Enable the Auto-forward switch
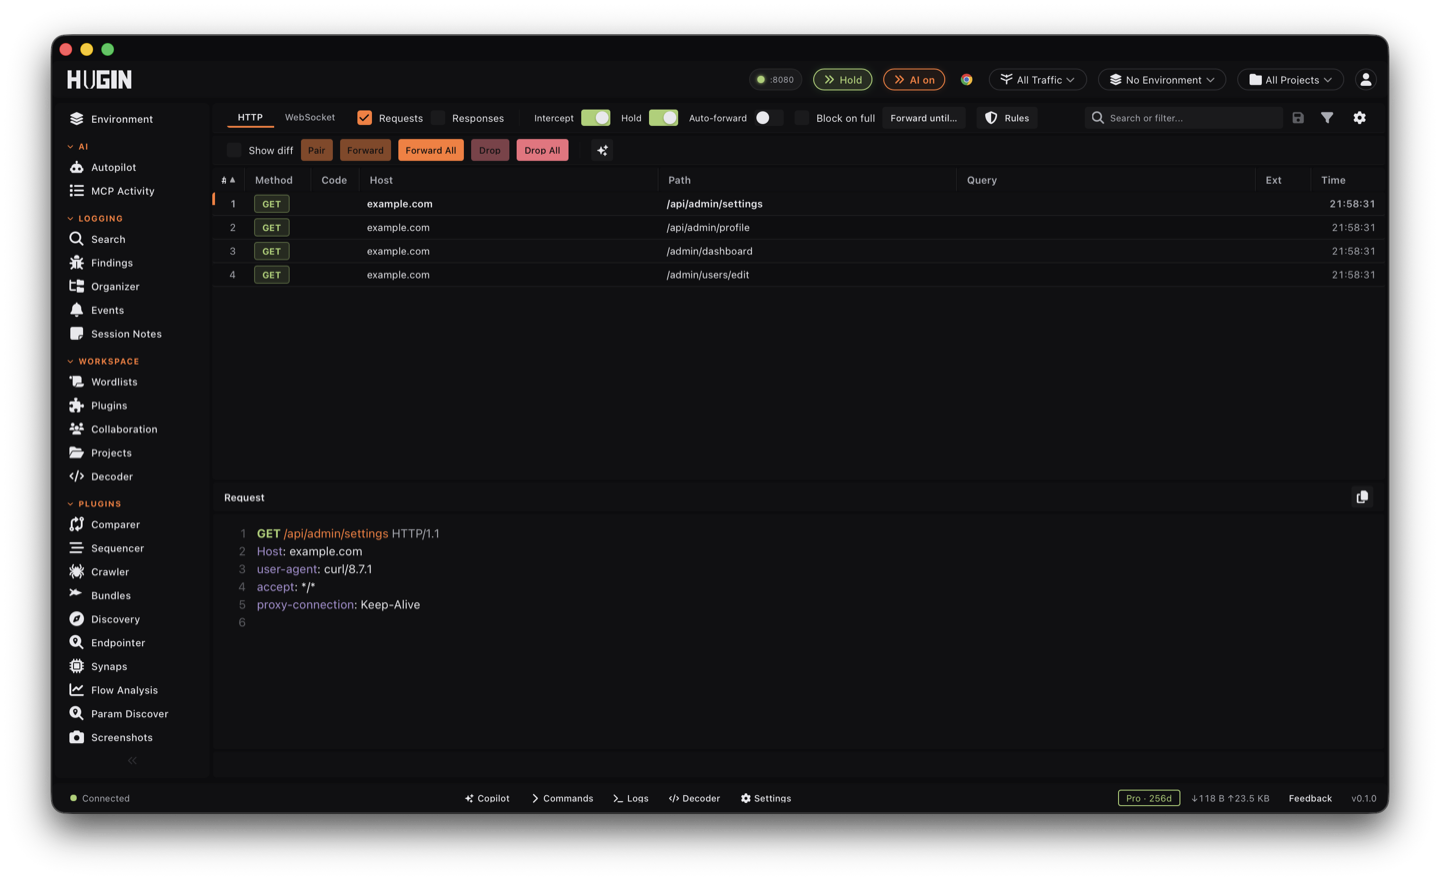Viewport: 1440px width, 881px height. coord(768,118)
